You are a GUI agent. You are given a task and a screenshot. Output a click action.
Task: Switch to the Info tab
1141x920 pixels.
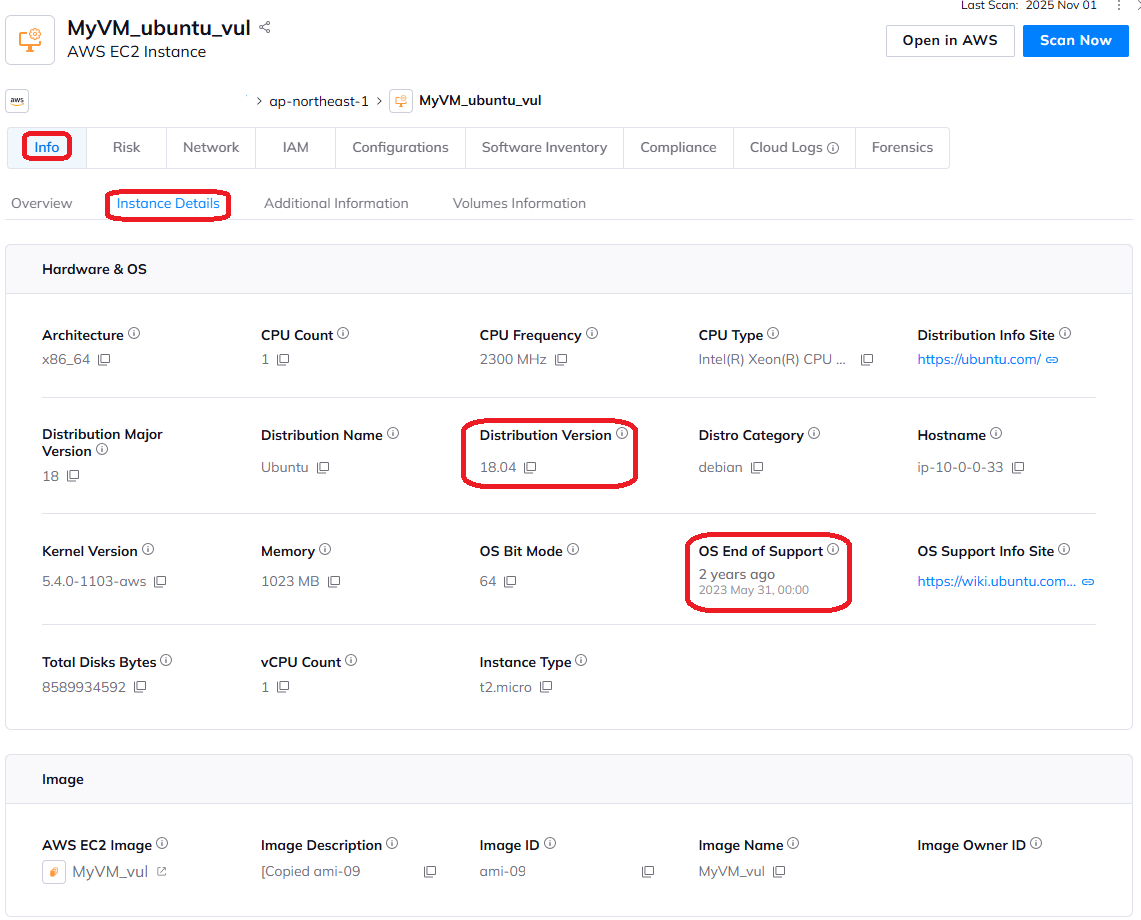click(47, 148)
